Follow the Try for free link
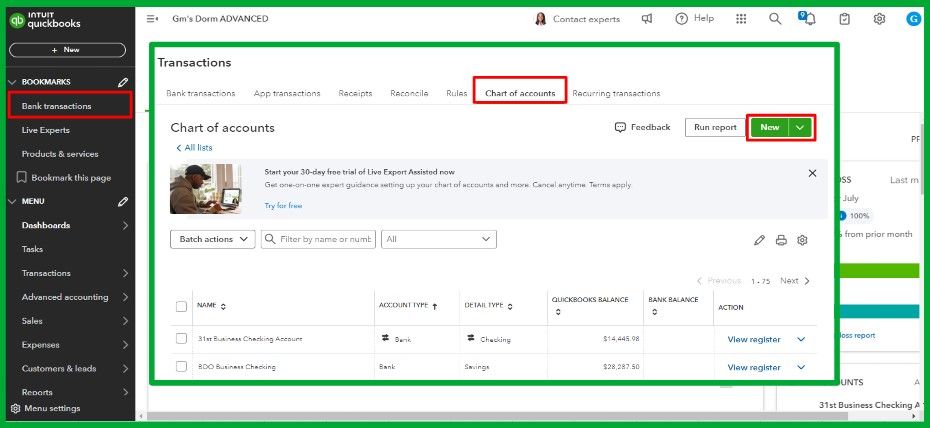Screen dimensions: 930x428 click(283, 206)
